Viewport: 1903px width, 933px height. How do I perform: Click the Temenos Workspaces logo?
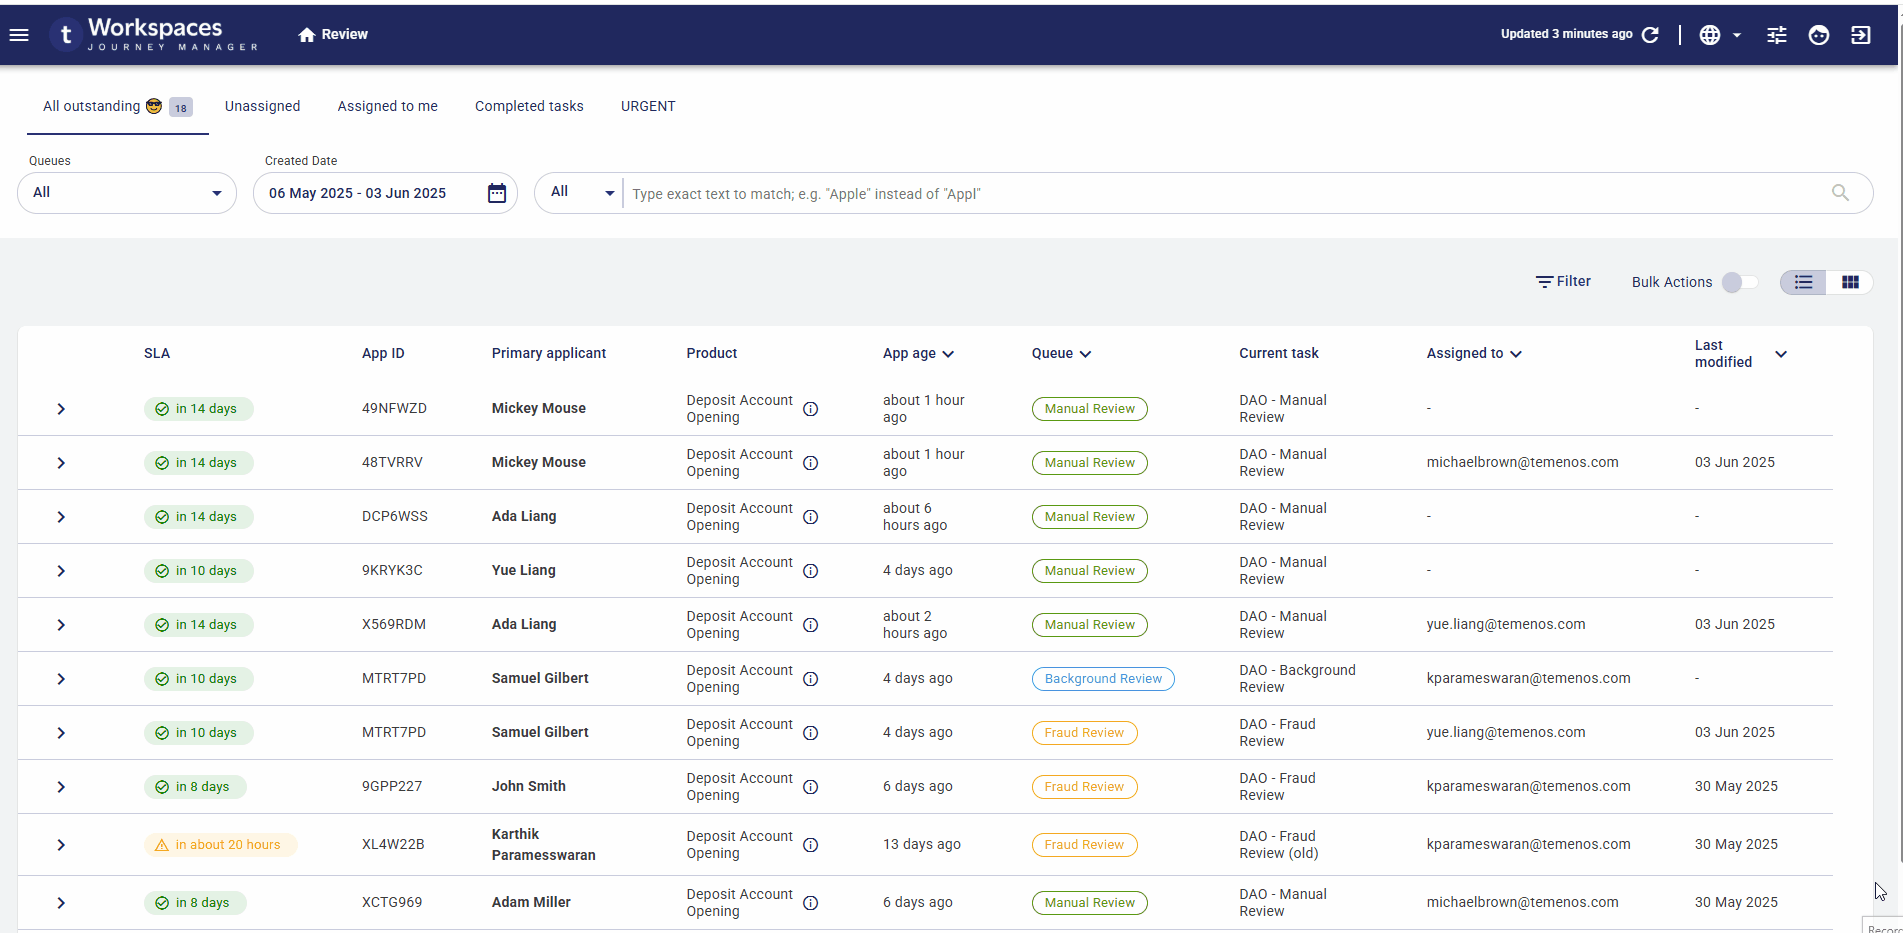click(x=155, y=34)
